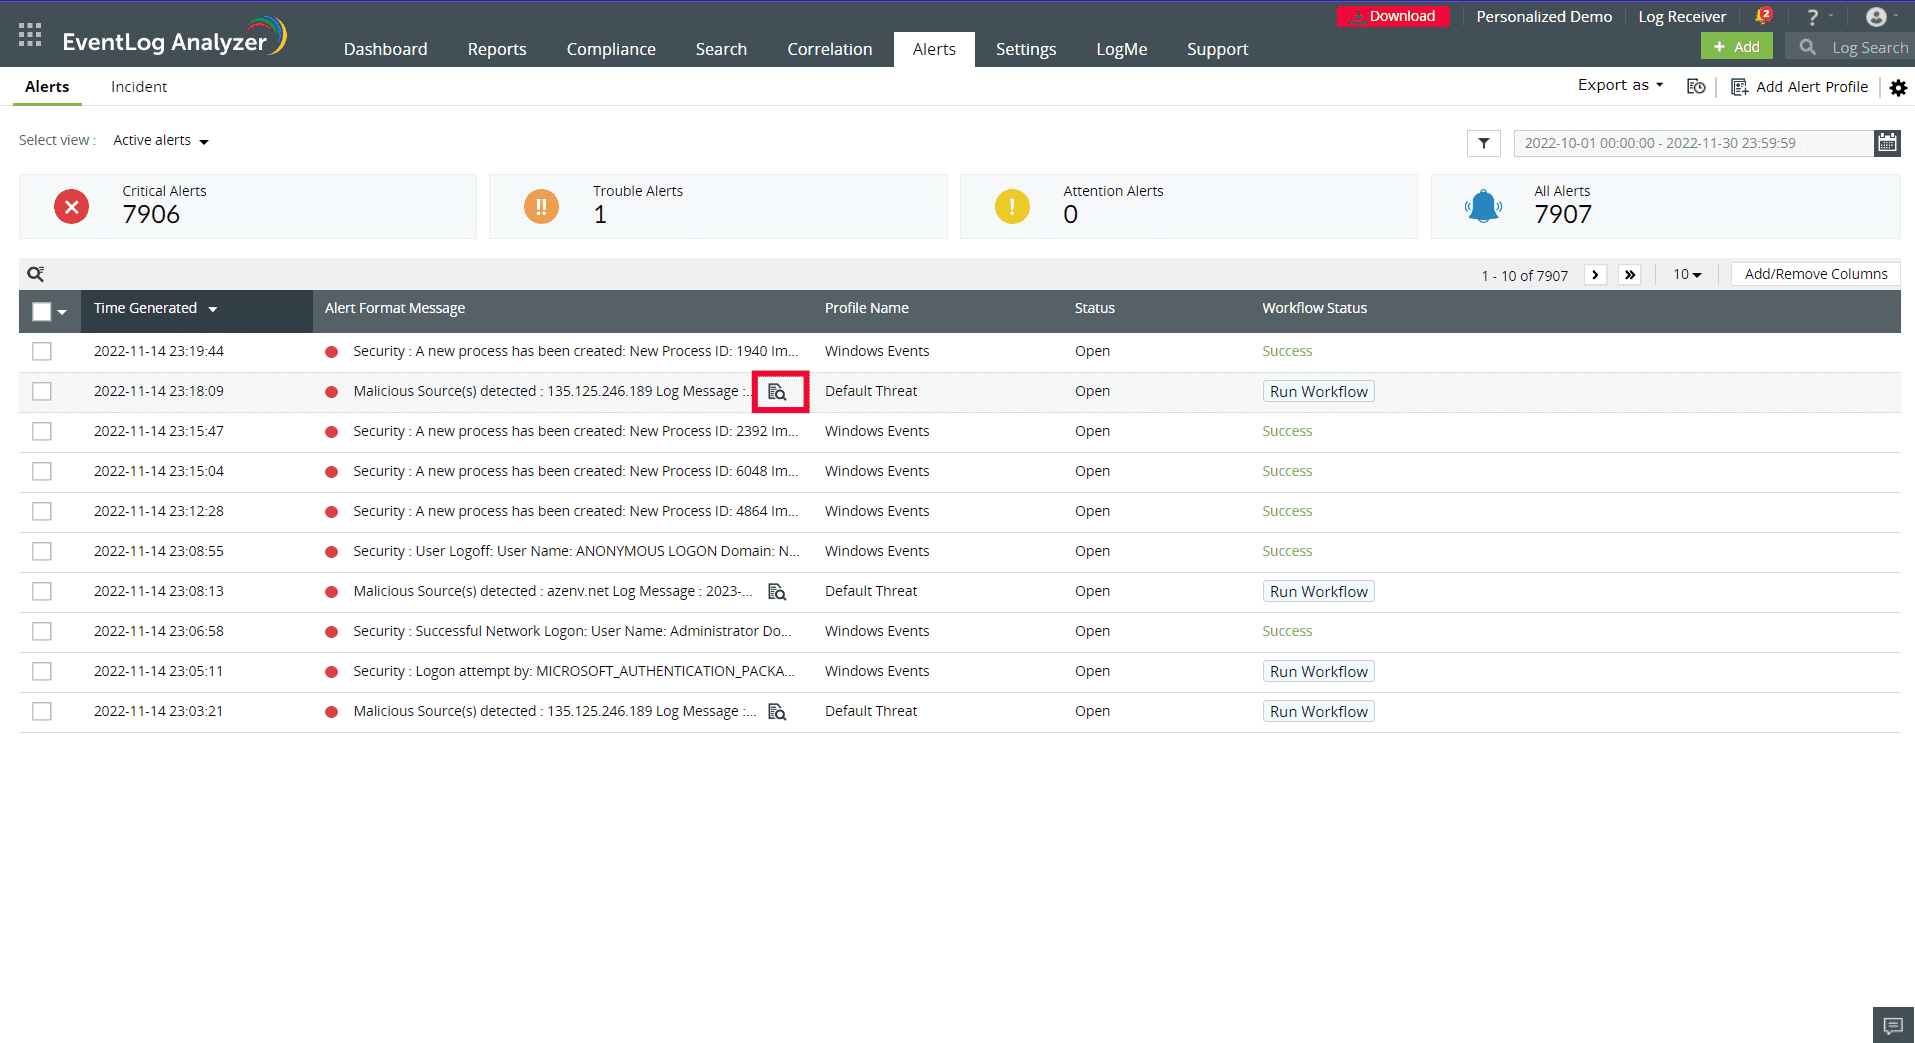
Task: Run Workflow for the azenv.net alert
Action: [1318, 592]
